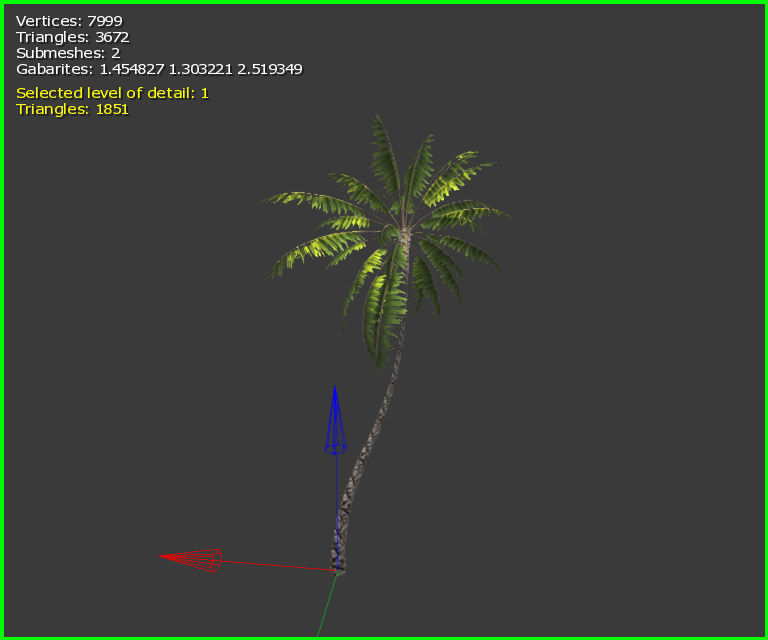Viewport: 768px width, 640px height.
Task: Click the white 'Triangles: 3672' text
Action: [72, 37]
